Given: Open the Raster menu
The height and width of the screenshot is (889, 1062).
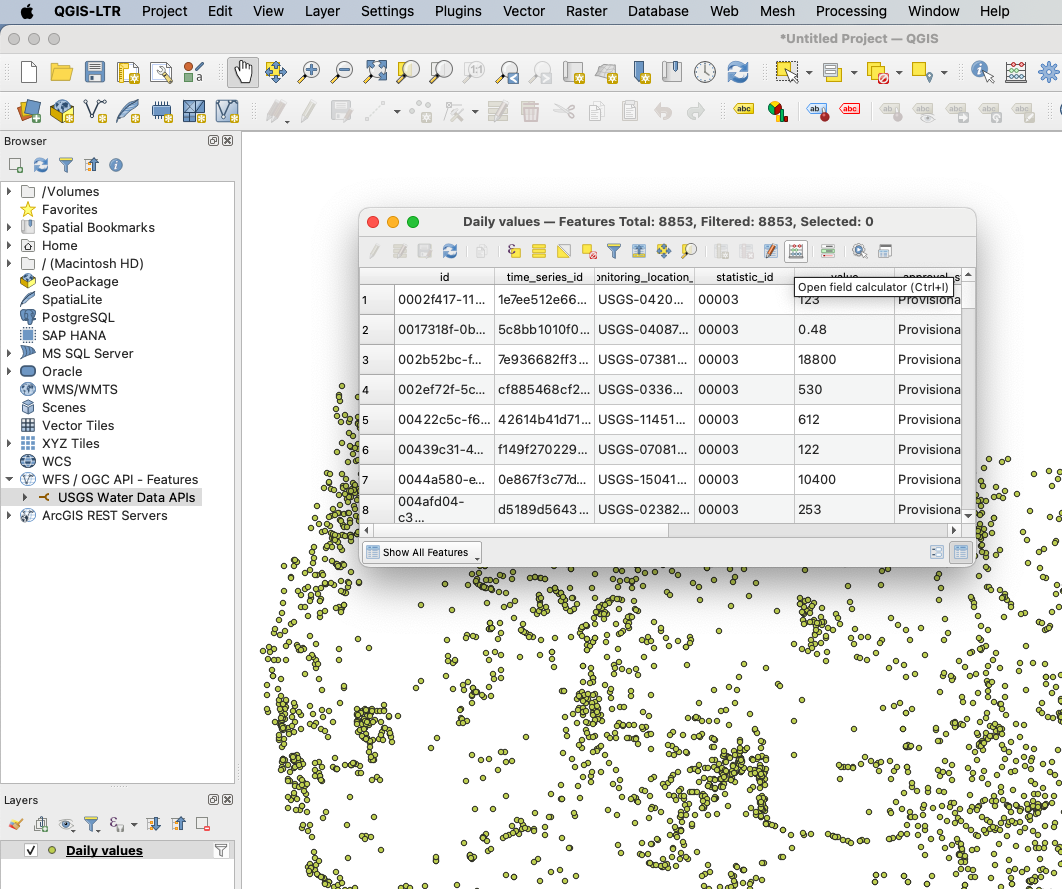Looking at the screenshot, I should [x=587, y=12].
